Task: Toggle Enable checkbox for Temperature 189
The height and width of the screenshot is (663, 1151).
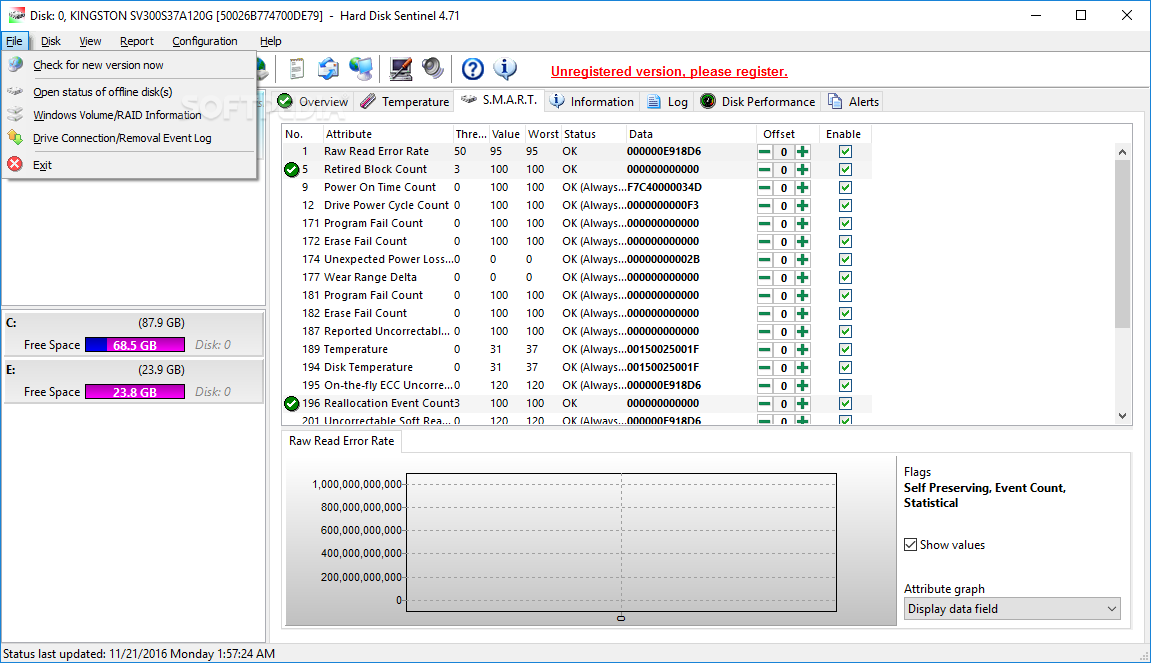Action: pyautogui.click(x=846, y=349)
